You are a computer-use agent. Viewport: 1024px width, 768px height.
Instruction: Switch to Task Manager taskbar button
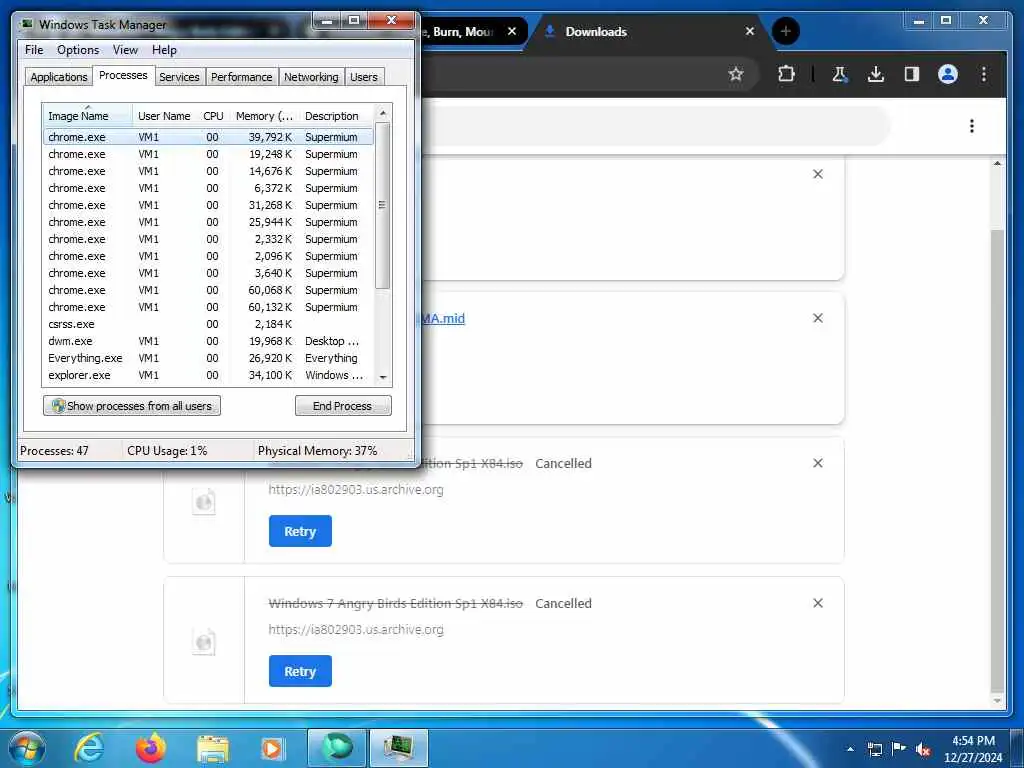click(399, 748)
